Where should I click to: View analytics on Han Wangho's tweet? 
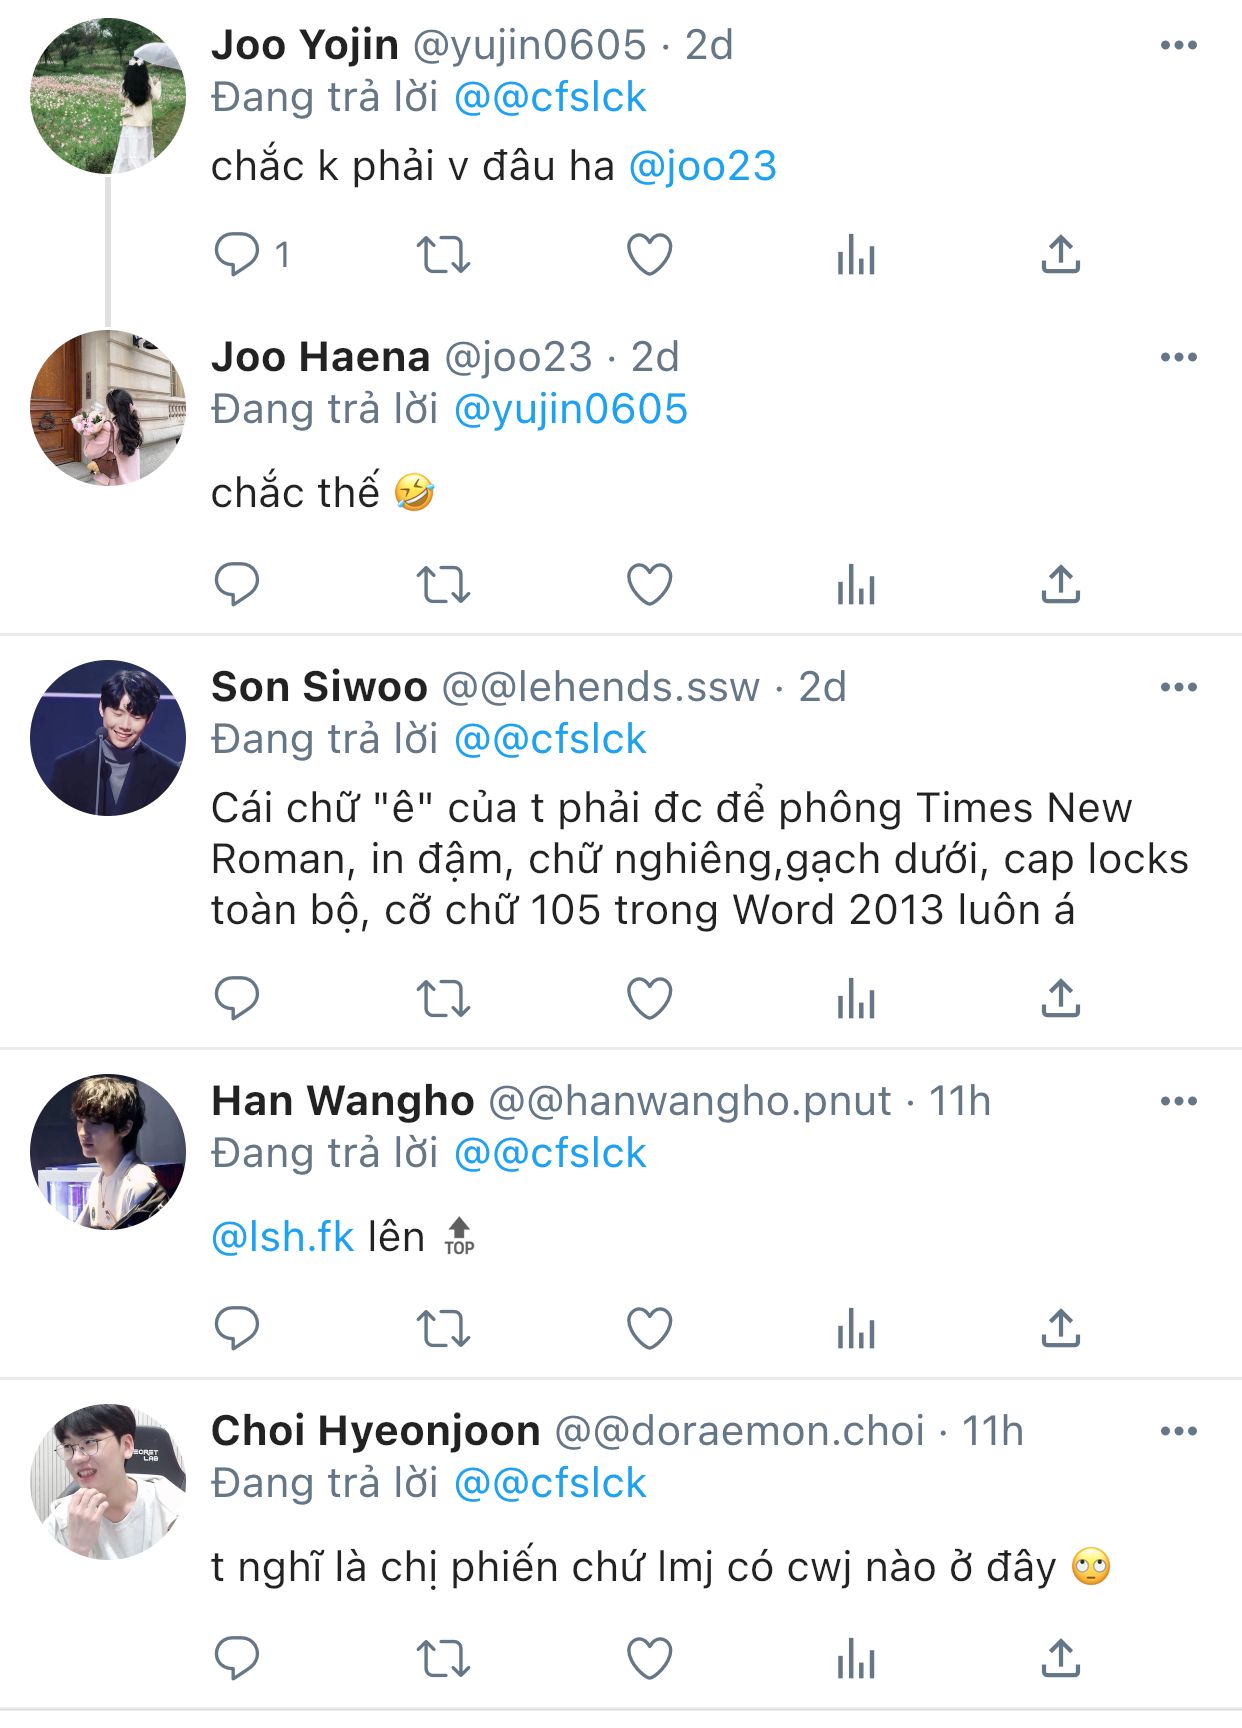pyautogui.click(x=856, y=1329)
